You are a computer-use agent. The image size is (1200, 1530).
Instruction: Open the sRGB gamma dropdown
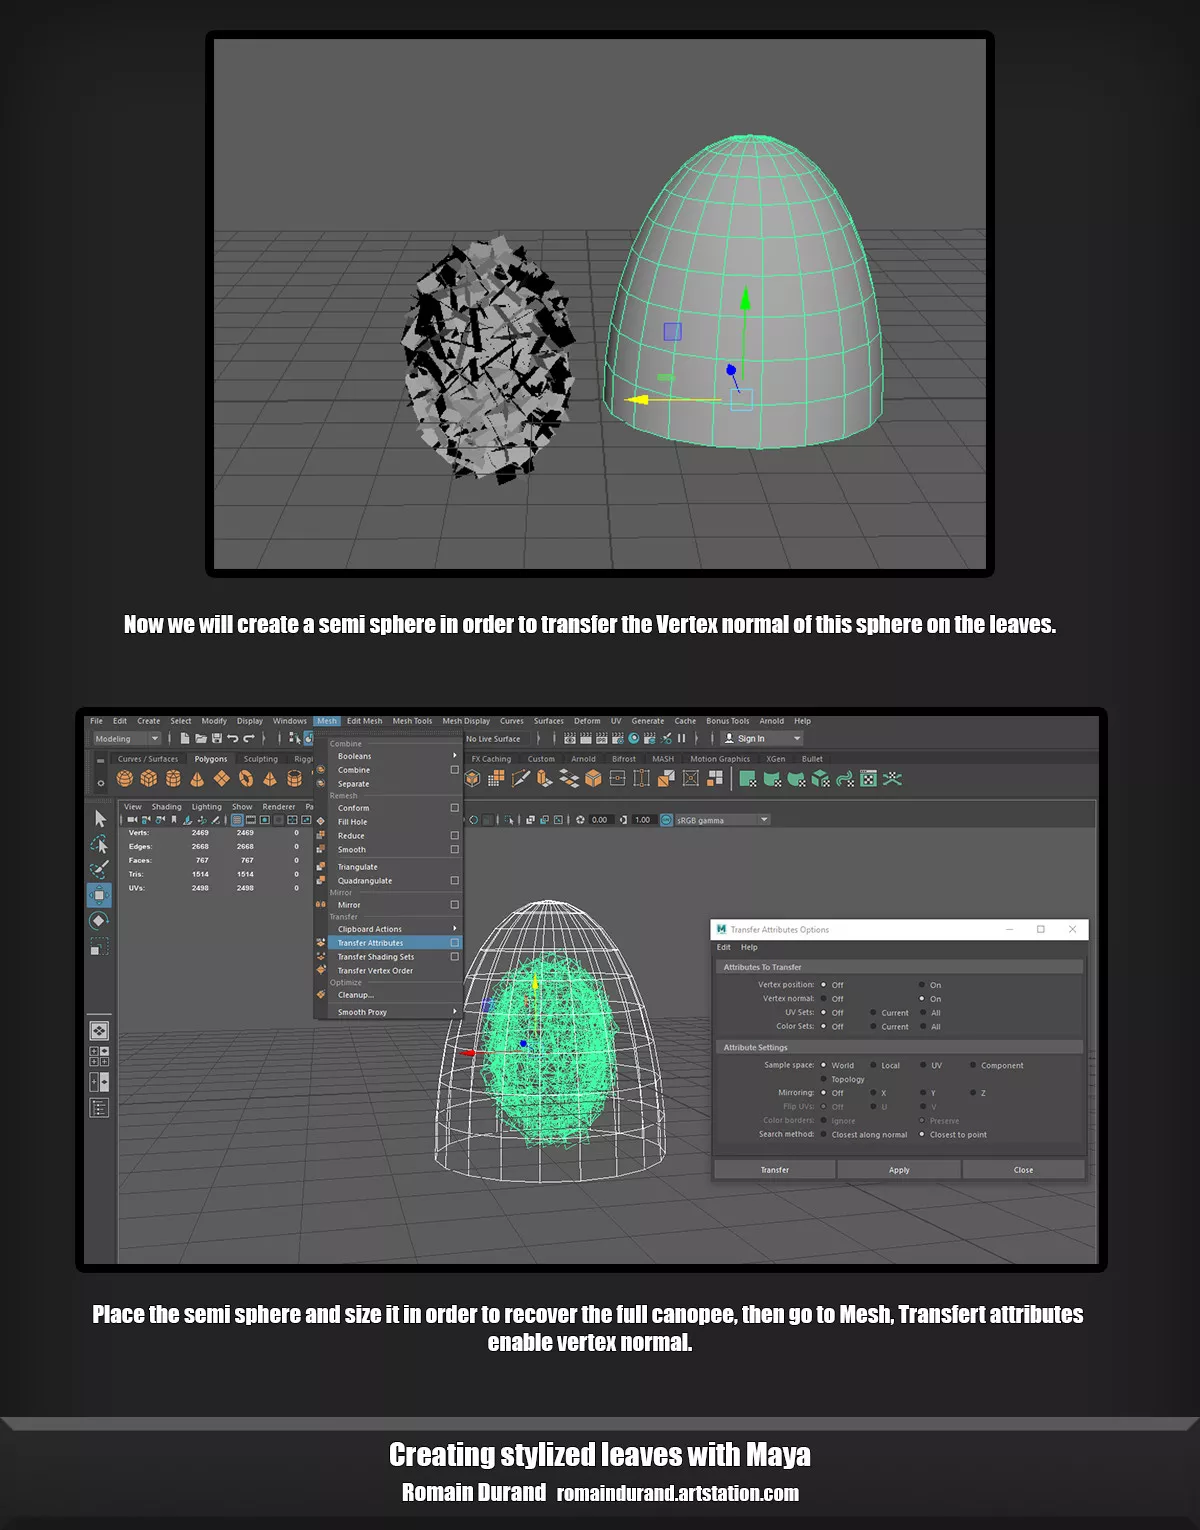pyautogui.click(x=764, y=820)
